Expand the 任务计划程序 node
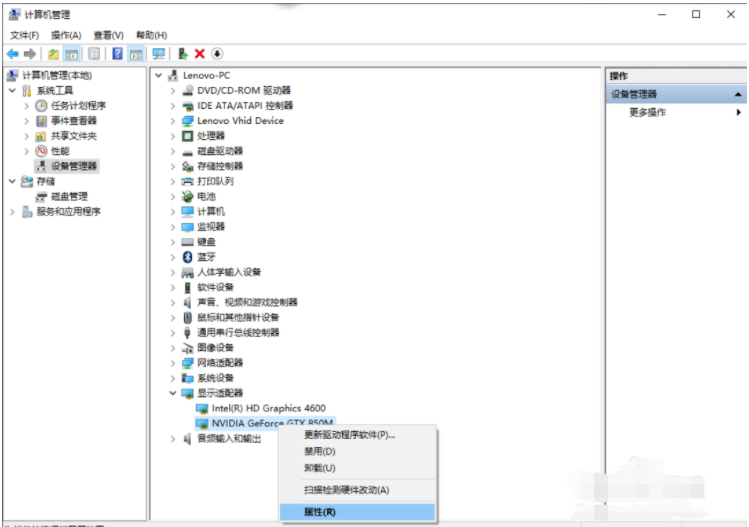Viewport: 749px width, 527px height. [27, 106]
